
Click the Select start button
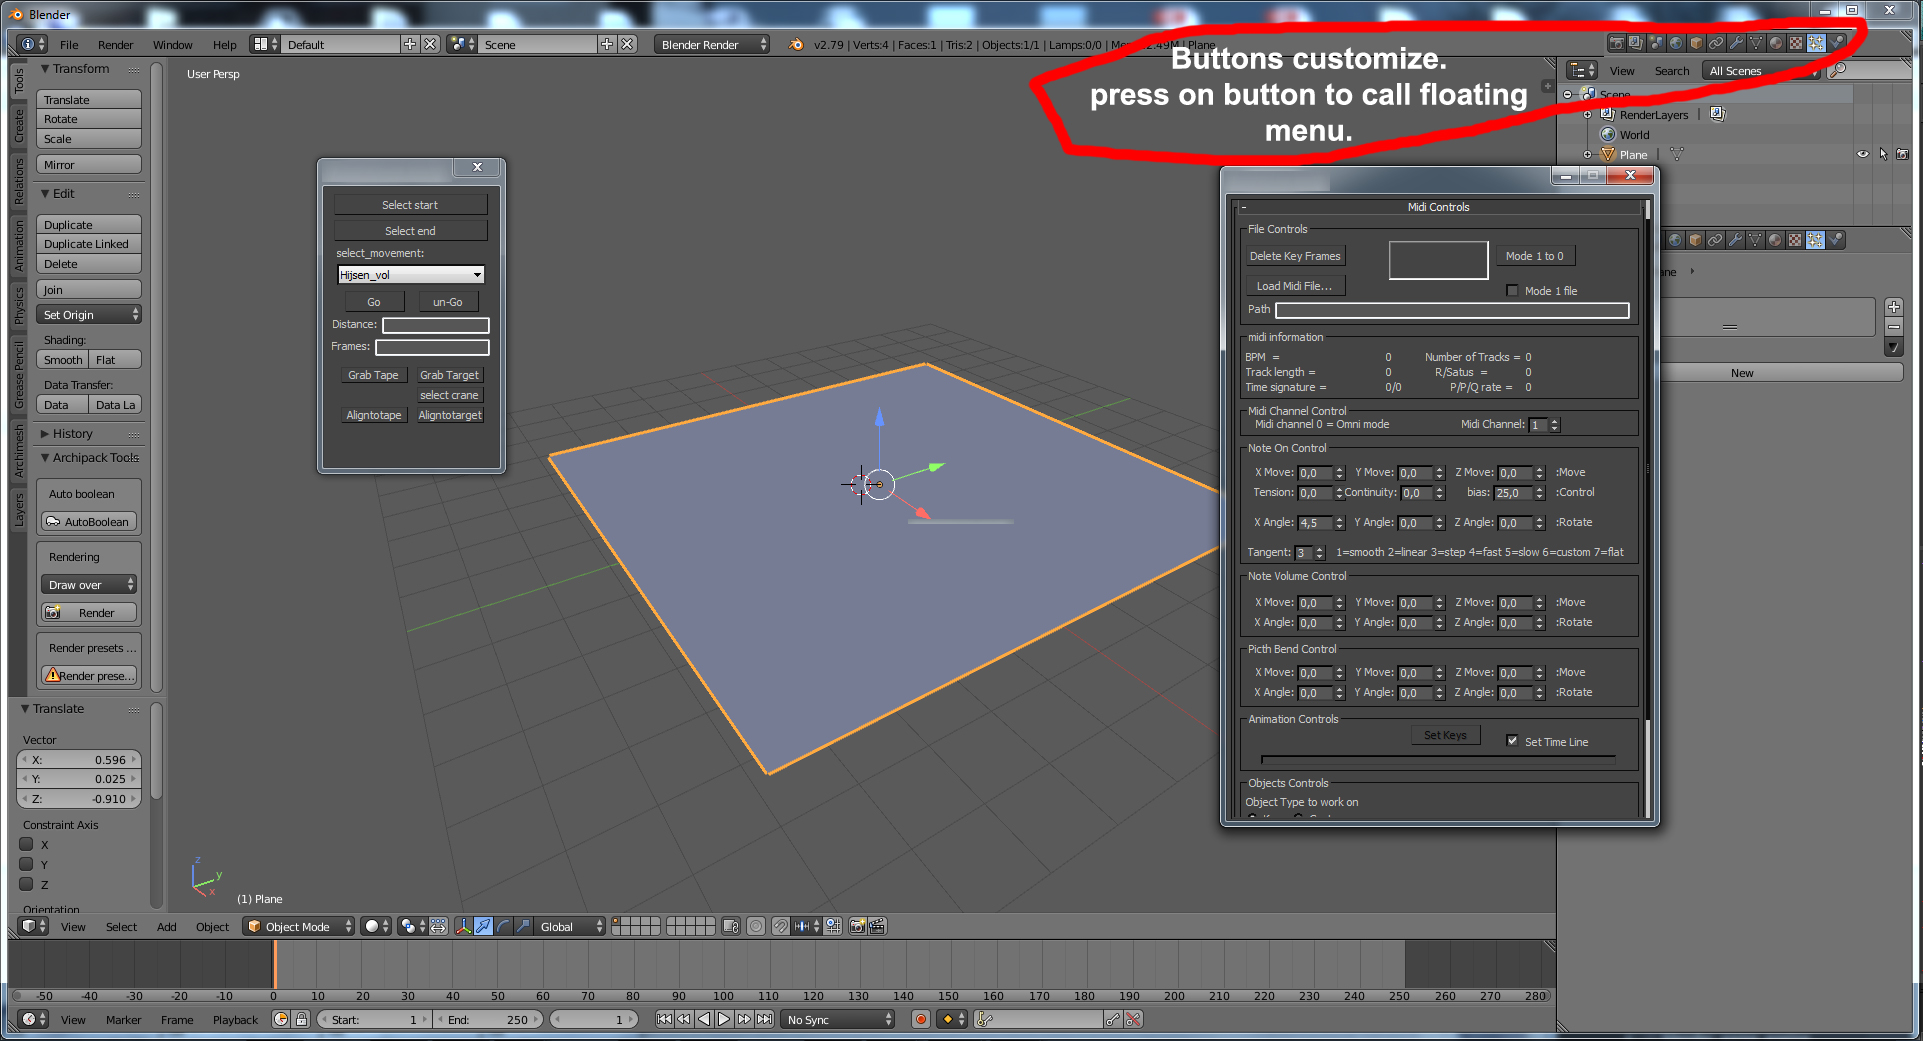410,205
